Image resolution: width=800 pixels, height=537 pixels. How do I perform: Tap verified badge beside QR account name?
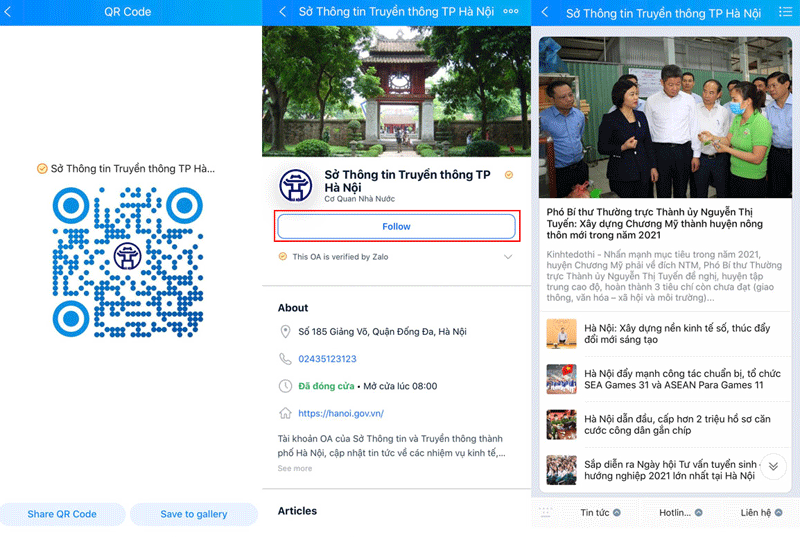click(x=42, y=169)
